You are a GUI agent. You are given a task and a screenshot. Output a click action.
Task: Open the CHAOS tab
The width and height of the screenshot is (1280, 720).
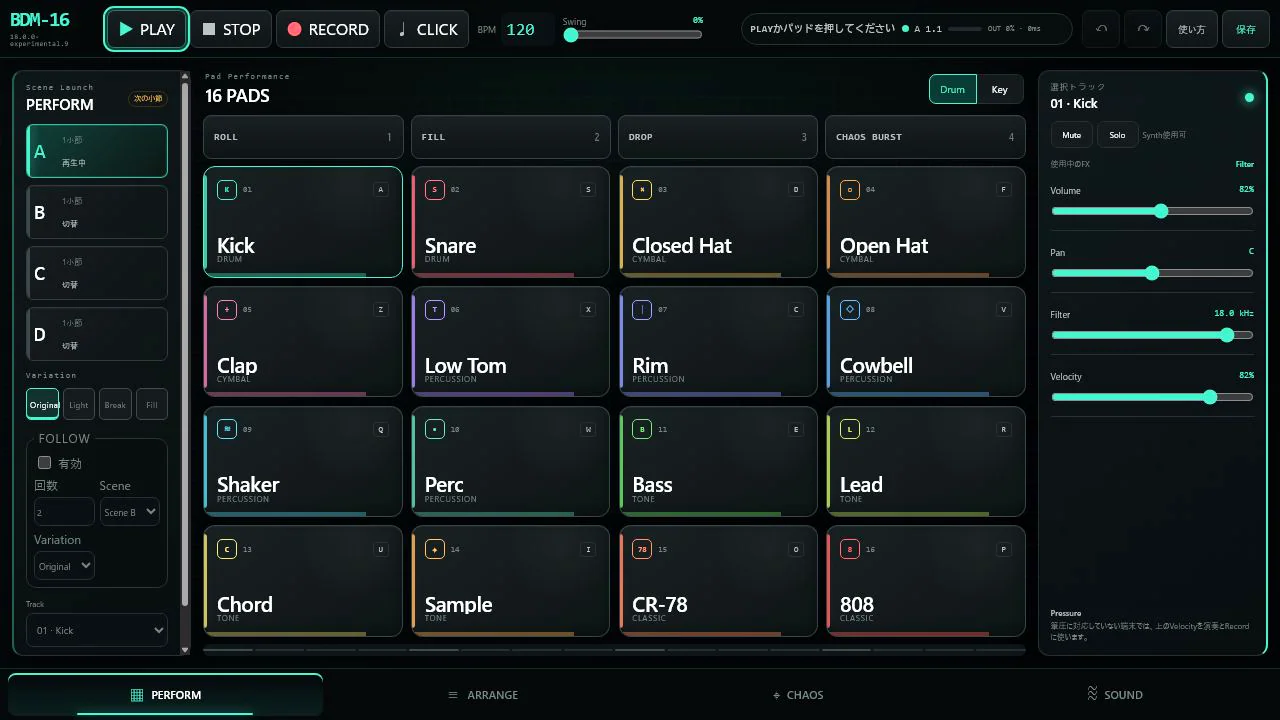click(798, 695)
